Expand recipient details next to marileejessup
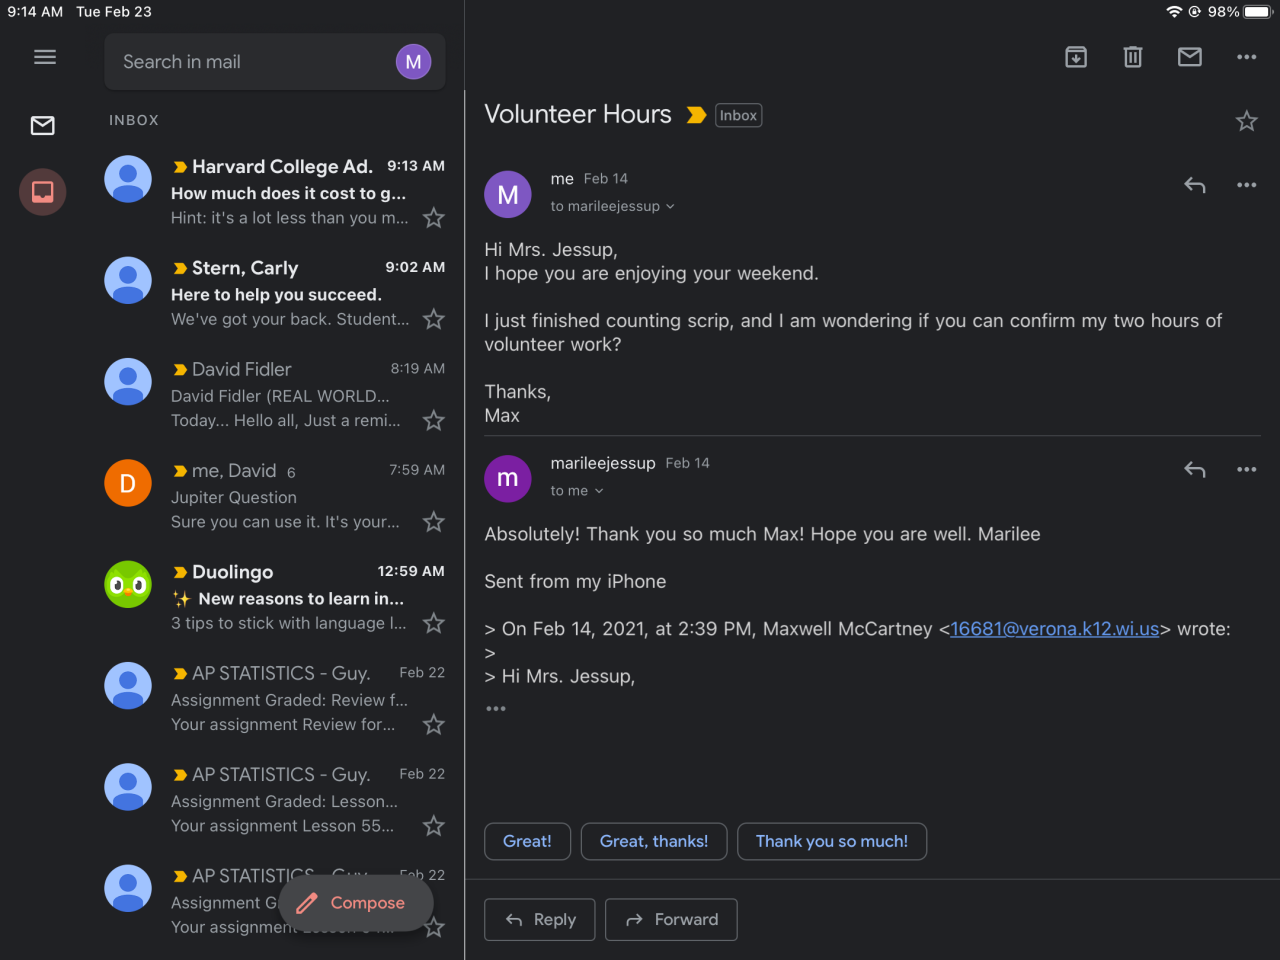The height and width of the screenshot is (960, 1280). [x=670, y=206]
